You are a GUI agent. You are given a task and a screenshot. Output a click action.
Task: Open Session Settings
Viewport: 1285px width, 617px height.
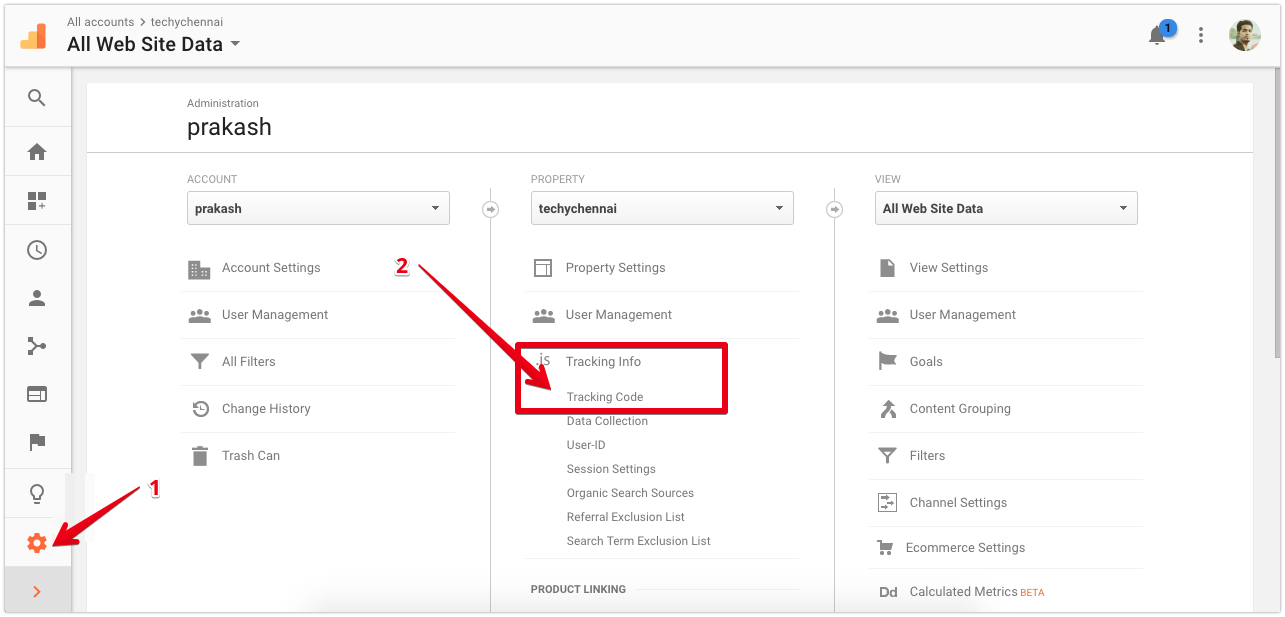[x=611, y=469]
